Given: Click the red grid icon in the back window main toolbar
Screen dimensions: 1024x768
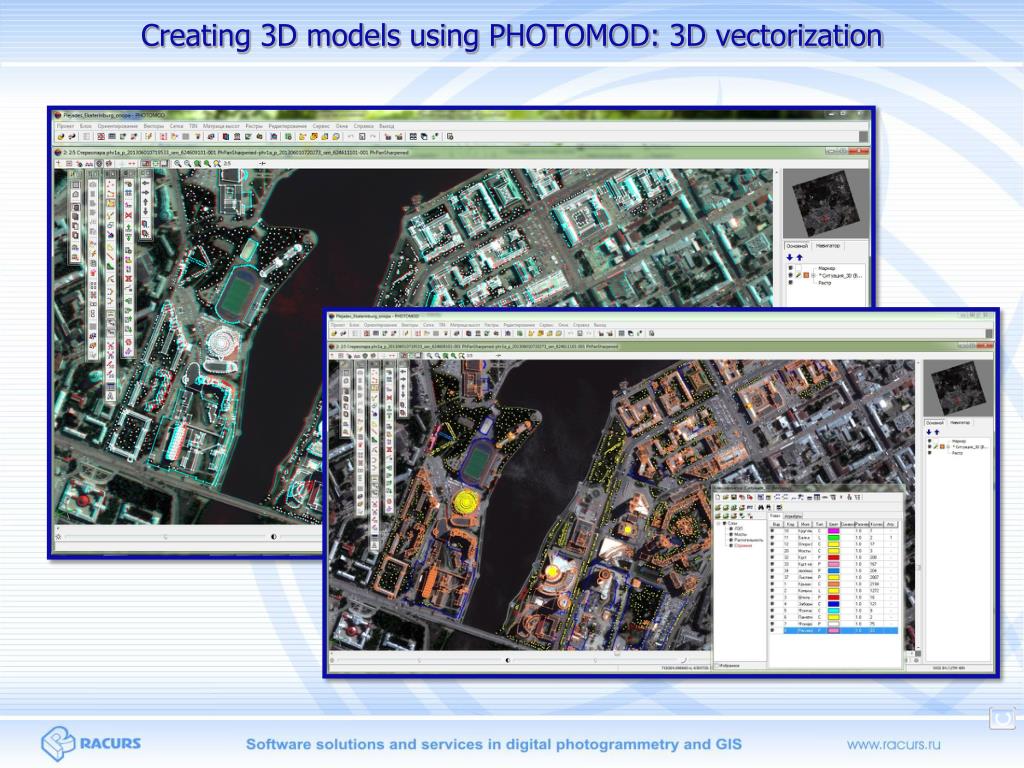Looking at the screenshot, I should 101,136.
